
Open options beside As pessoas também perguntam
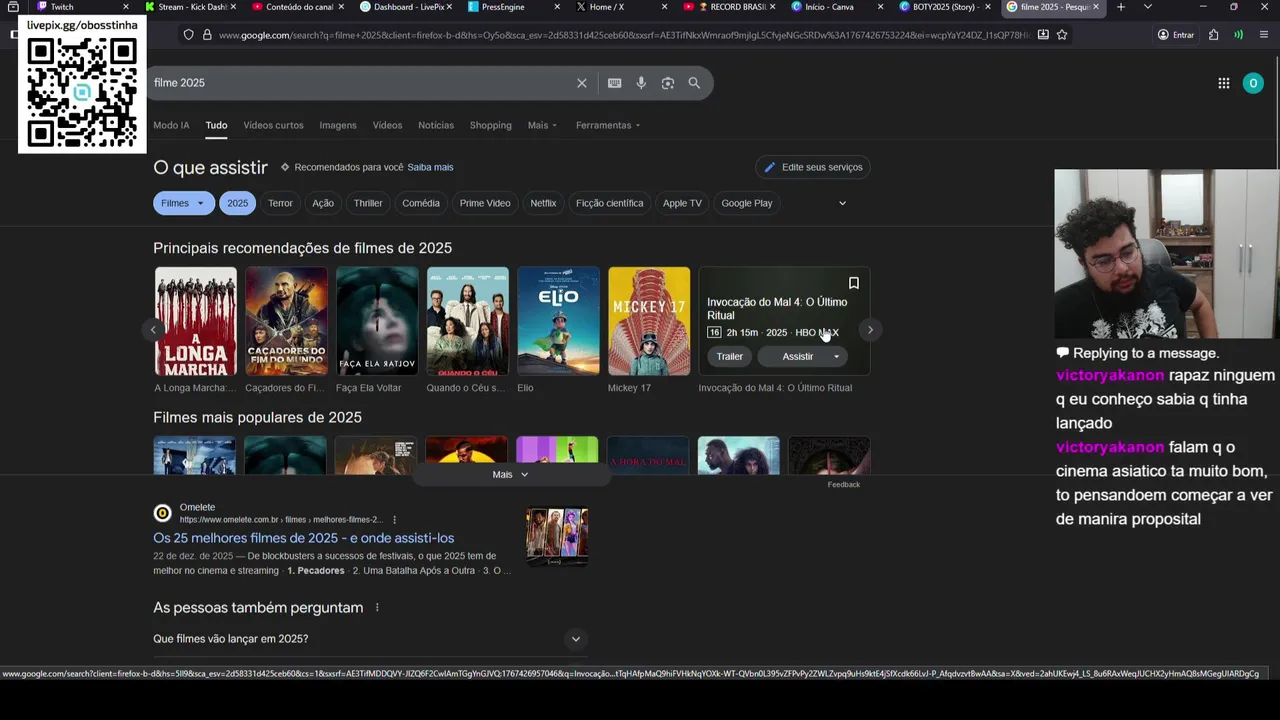377,608
